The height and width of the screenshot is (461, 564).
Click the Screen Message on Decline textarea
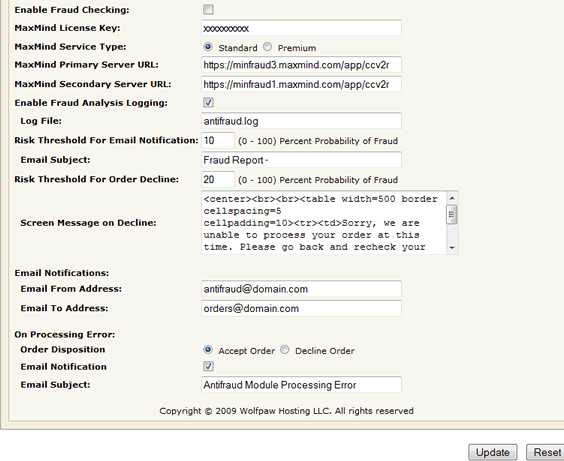coord(324,223)
